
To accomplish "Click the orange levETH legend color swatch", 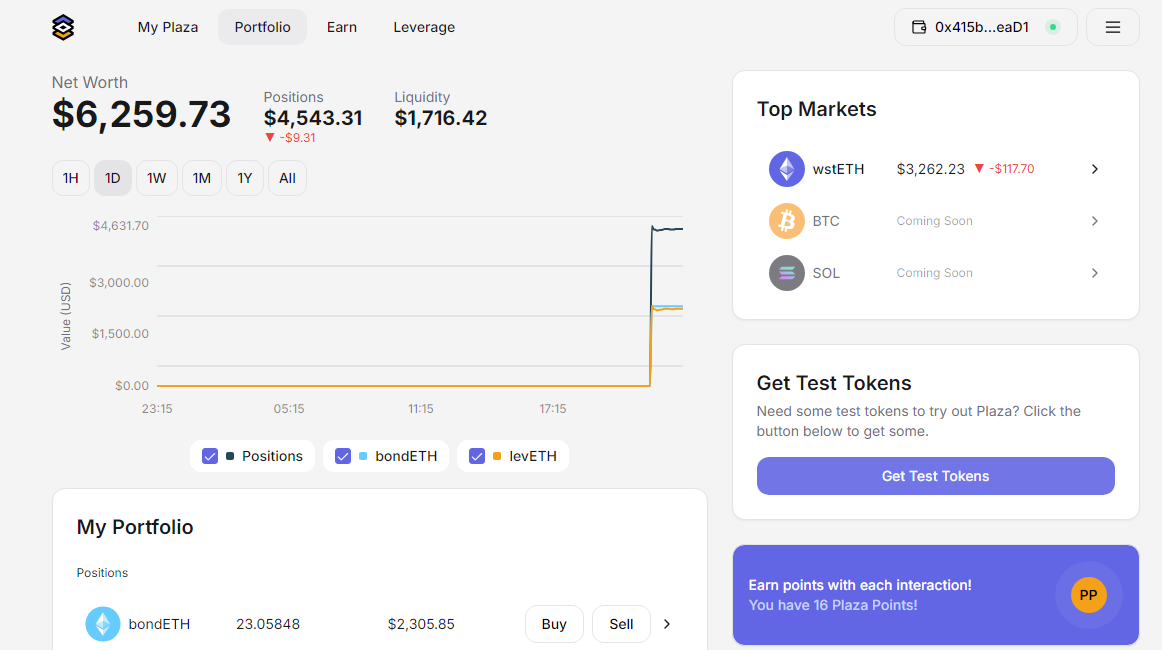I will pos(497,456).
